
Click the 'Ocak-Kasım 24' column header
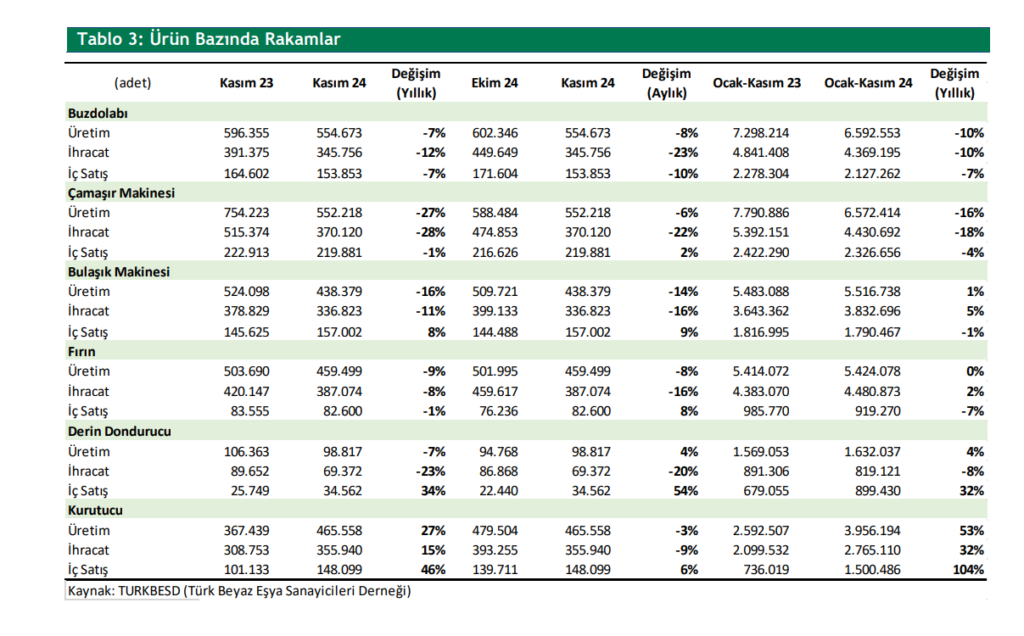pyautogui.click(x=868, y=83)
